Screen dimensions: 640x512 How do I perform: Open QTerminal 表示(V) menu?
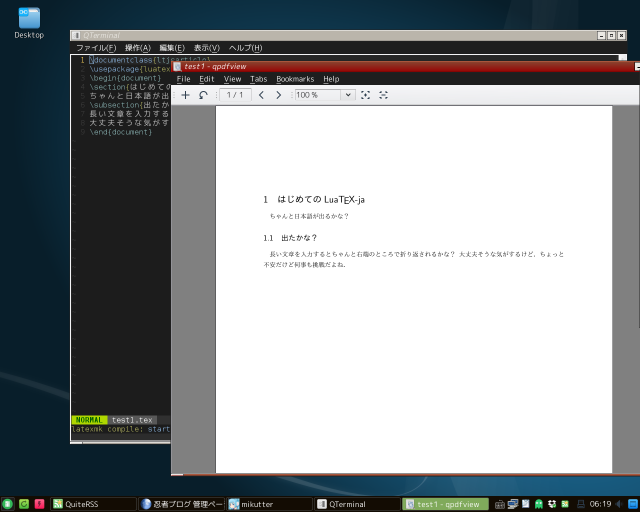207,48
